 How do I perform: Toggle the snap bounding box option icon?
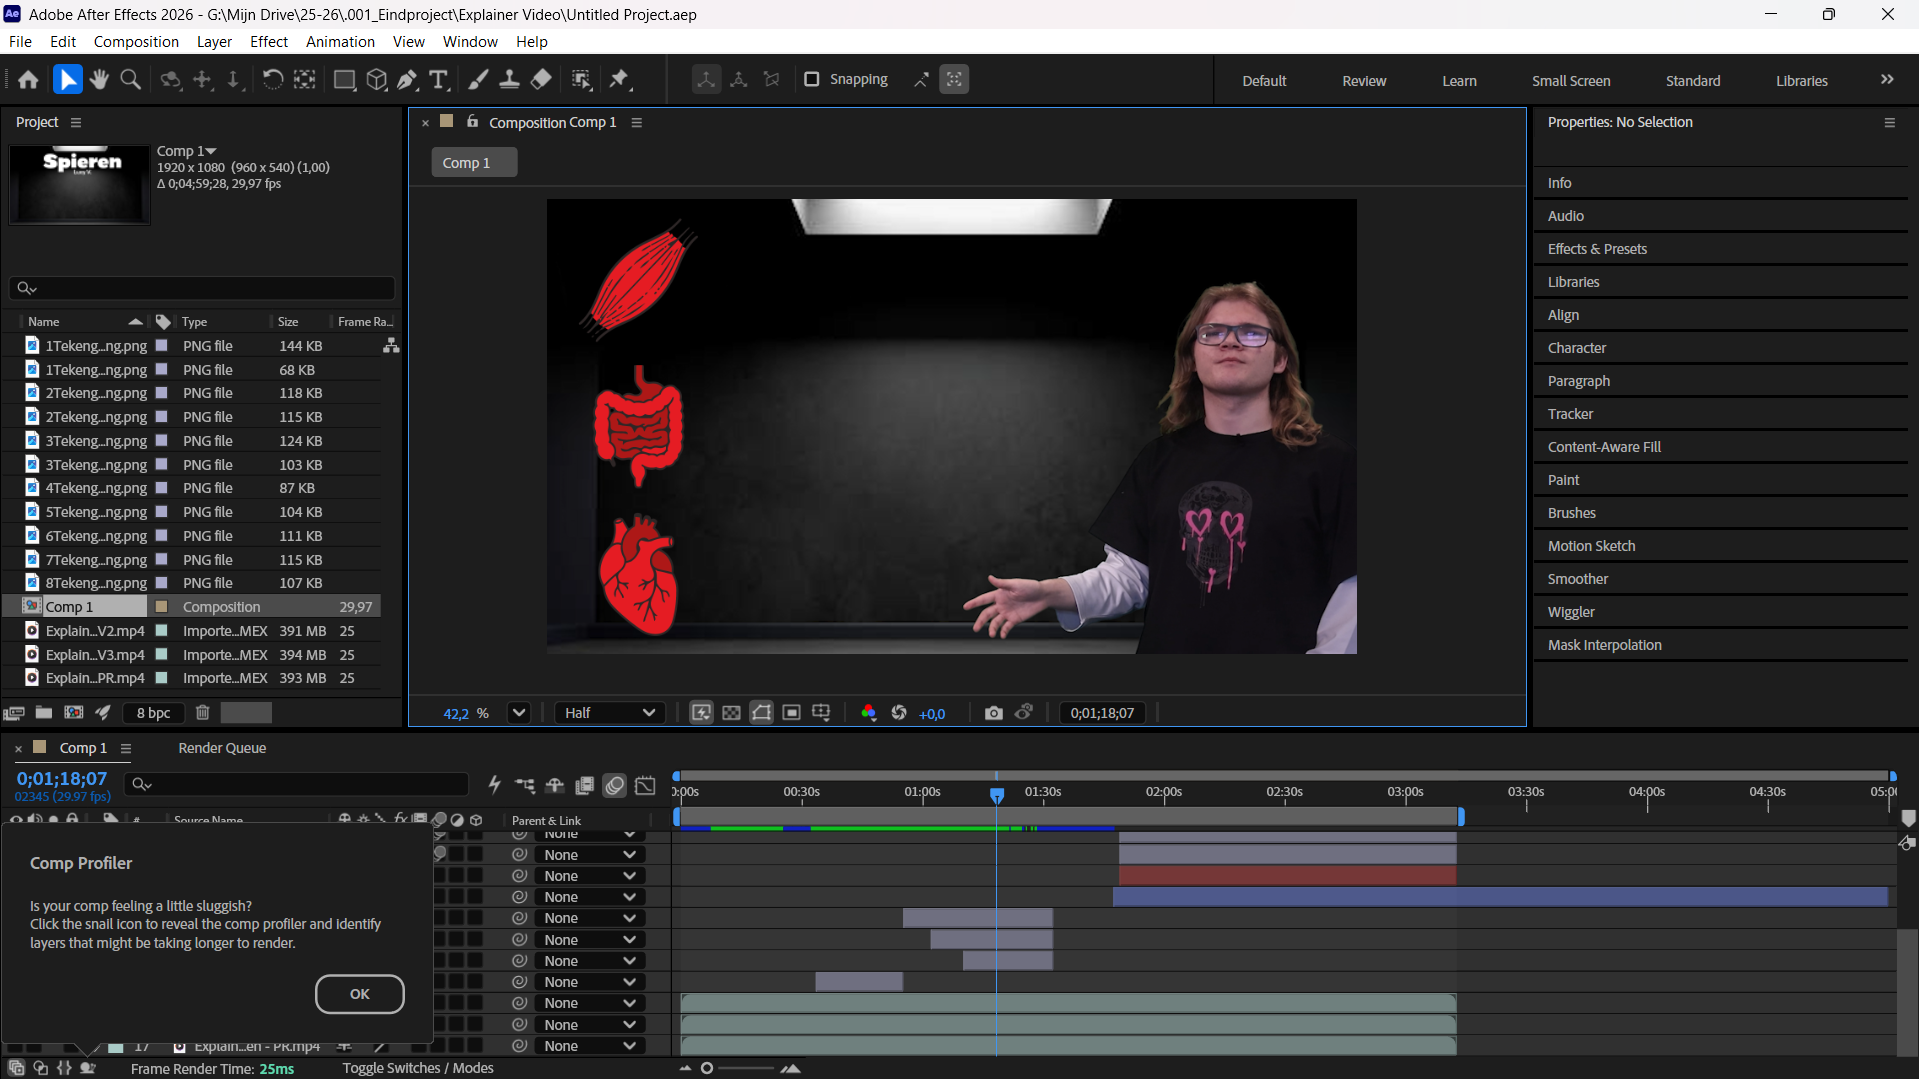tap(954, 80)
